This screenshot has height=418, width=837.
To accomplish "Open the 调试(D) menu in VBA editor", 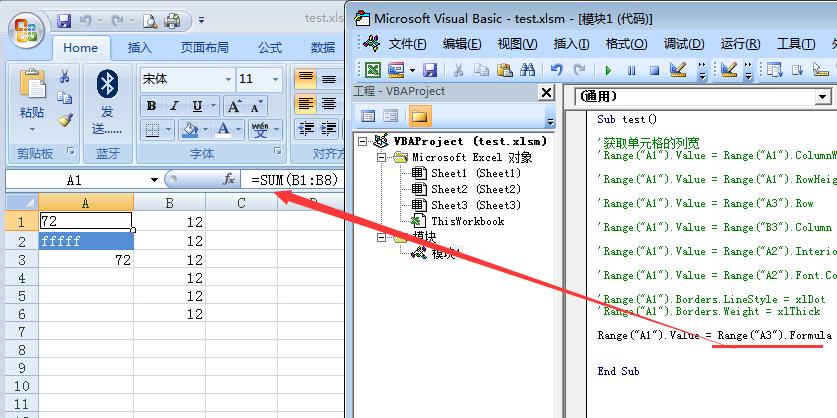I will (684, 44).
